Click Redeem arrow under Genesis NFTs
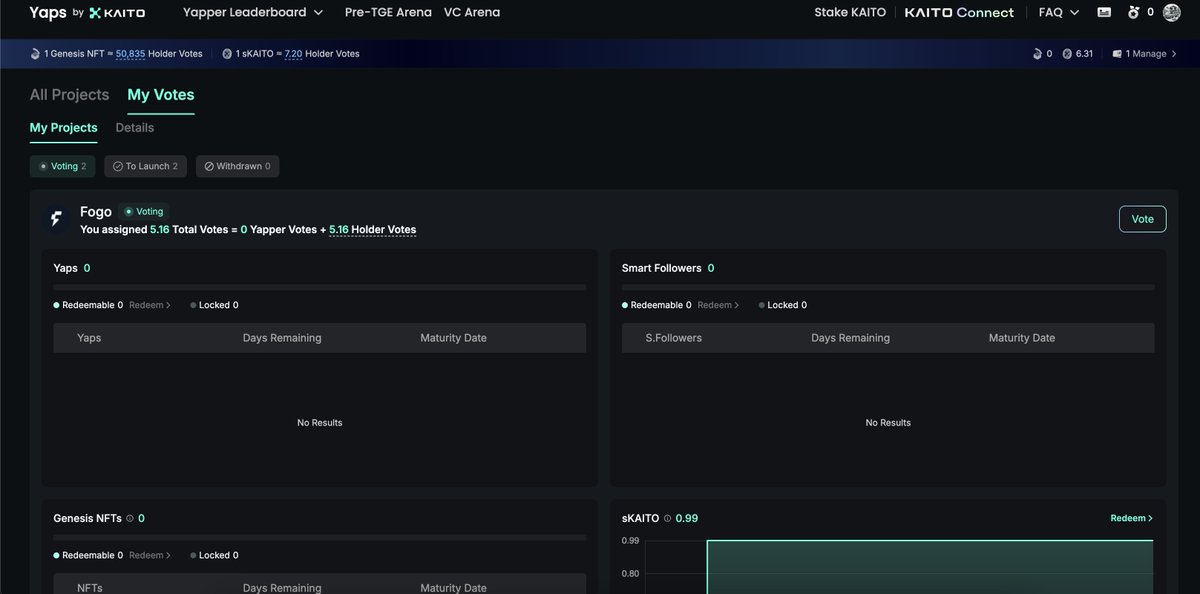The image size is (1200, 594). tap(150, 555)
